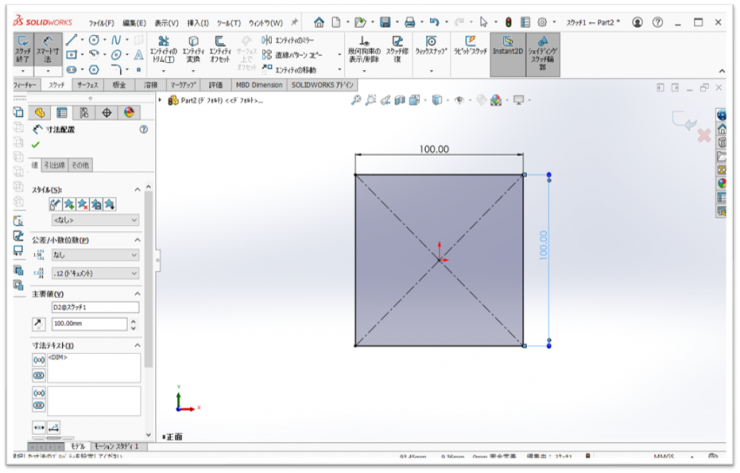Click the Home icon in title bar

[319, 21]
